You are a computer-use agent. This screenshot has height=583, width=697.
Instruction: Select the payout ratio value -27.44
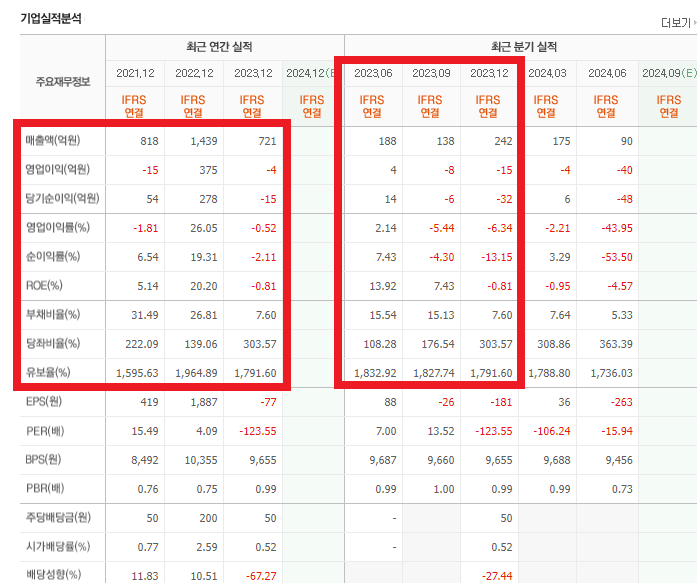[x=497, y=576]
